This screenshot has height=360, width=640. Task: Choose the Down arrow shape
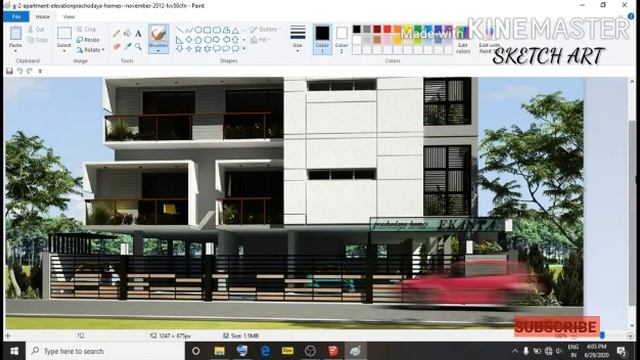(179, 49)
